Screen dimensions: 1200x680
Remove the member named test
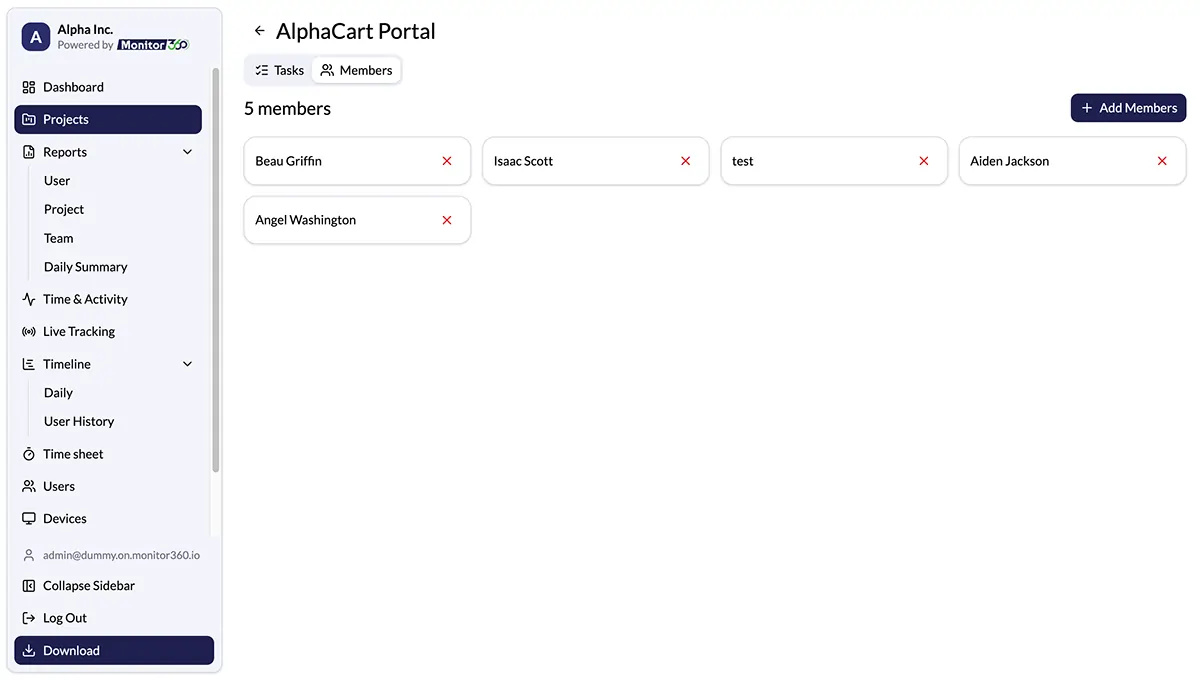tap(923, 160)
